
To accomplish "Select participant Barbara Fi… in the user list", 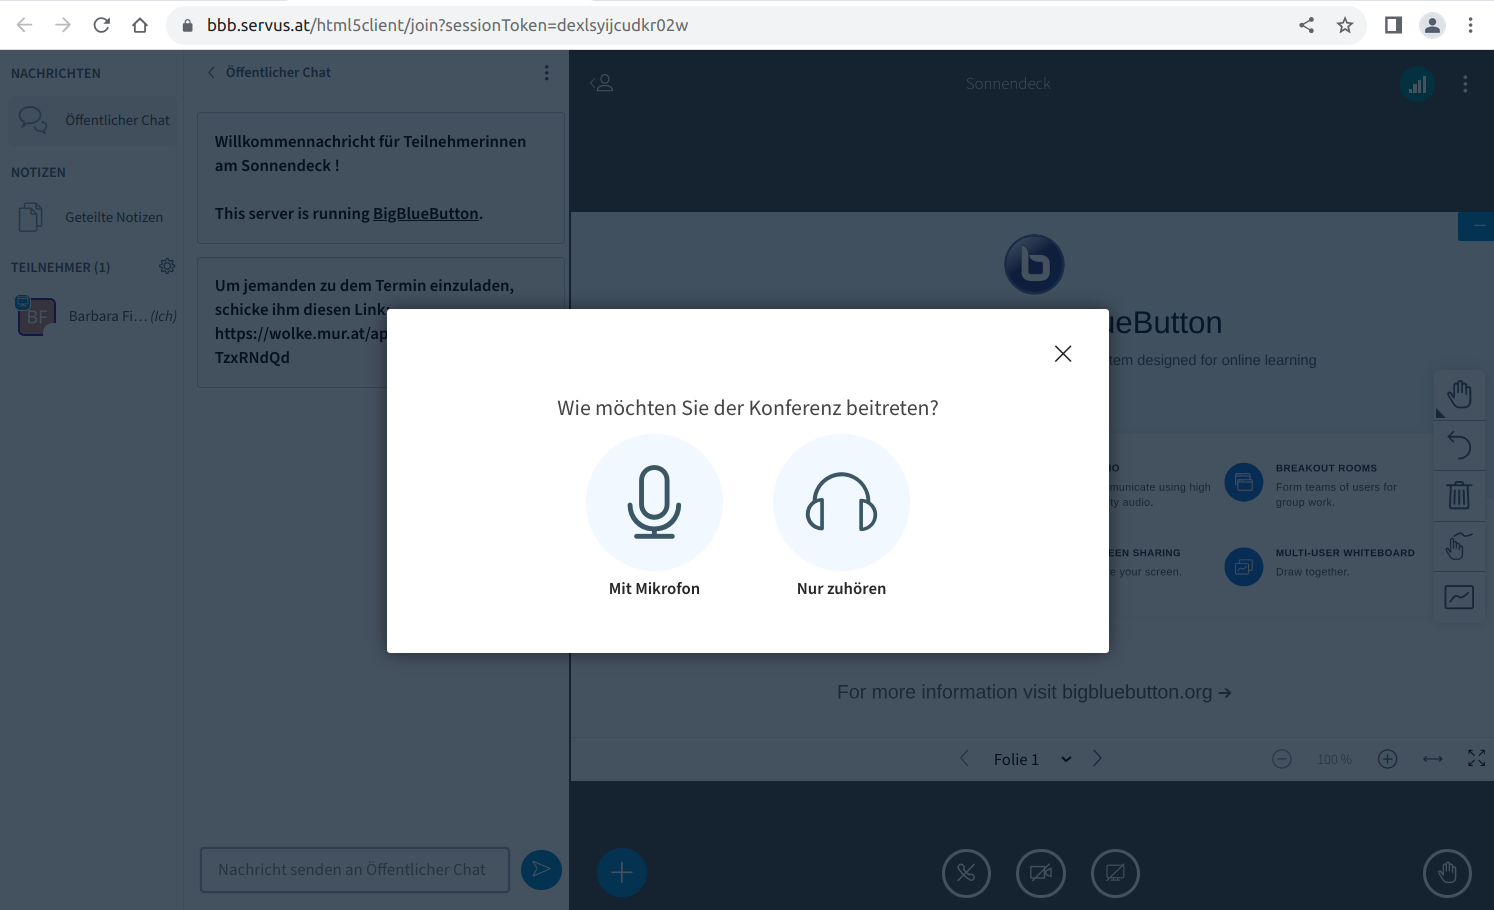I will click(x=93, y=316).
